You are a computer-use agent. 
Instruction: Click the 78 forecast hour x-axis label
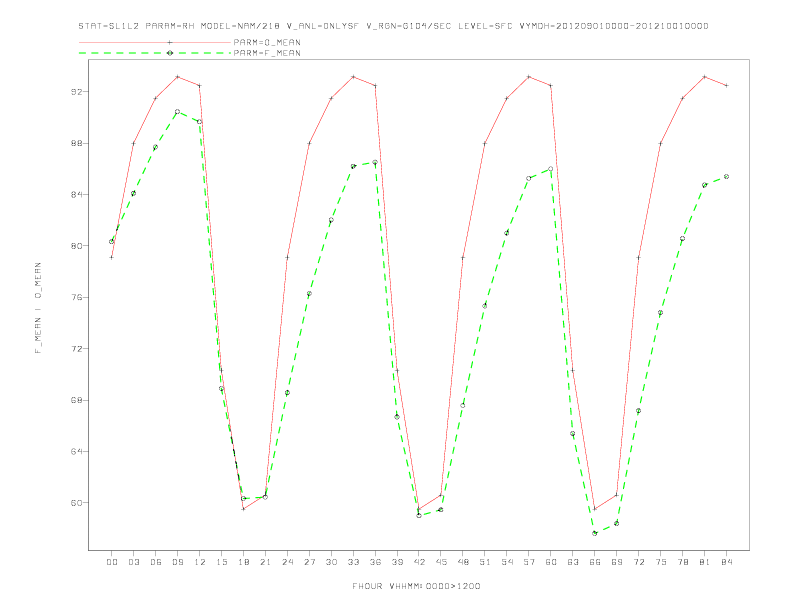[x=682, y=562]
